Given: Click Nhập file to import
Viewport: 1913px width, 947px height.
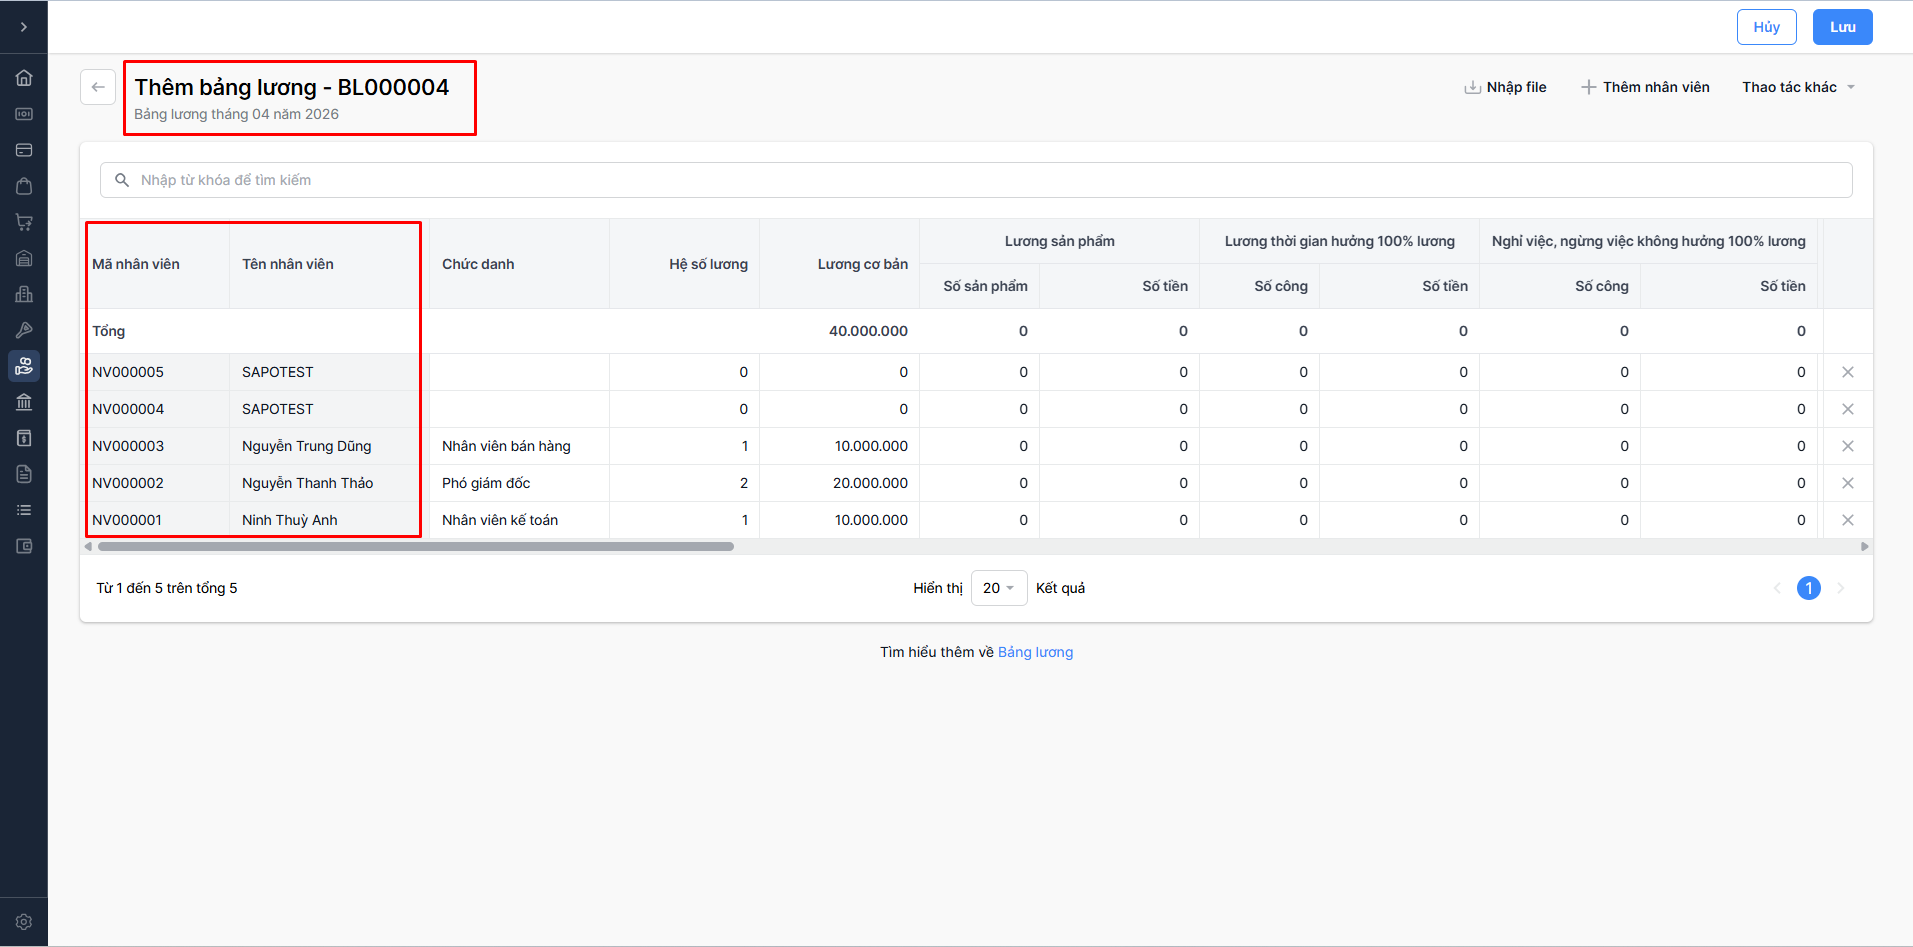Looking at the screenshot, I should click(1505, 87).
